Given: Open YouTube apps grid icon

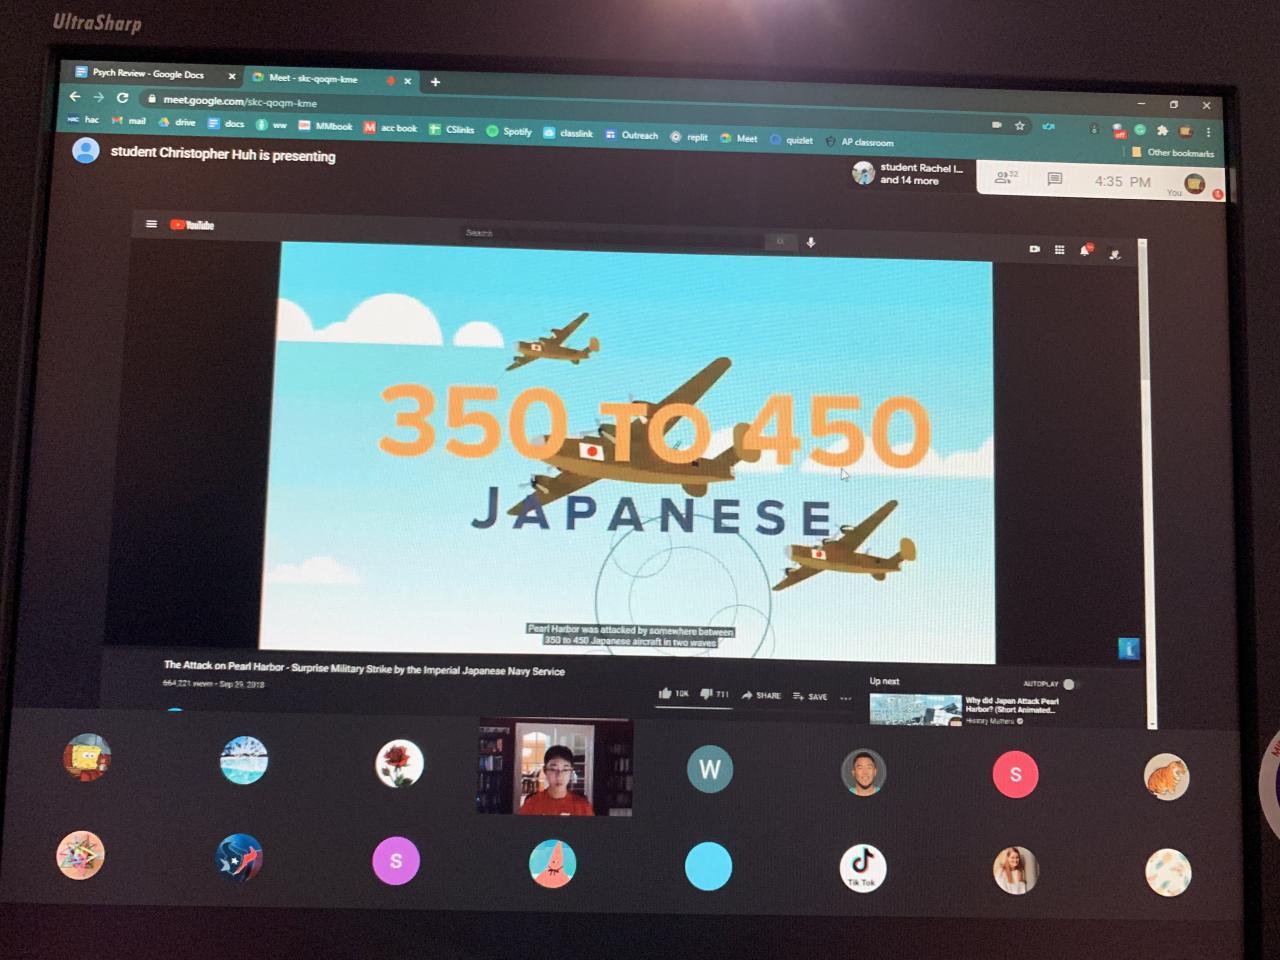Looking at the screenshot, I should tap(1060, 249).
